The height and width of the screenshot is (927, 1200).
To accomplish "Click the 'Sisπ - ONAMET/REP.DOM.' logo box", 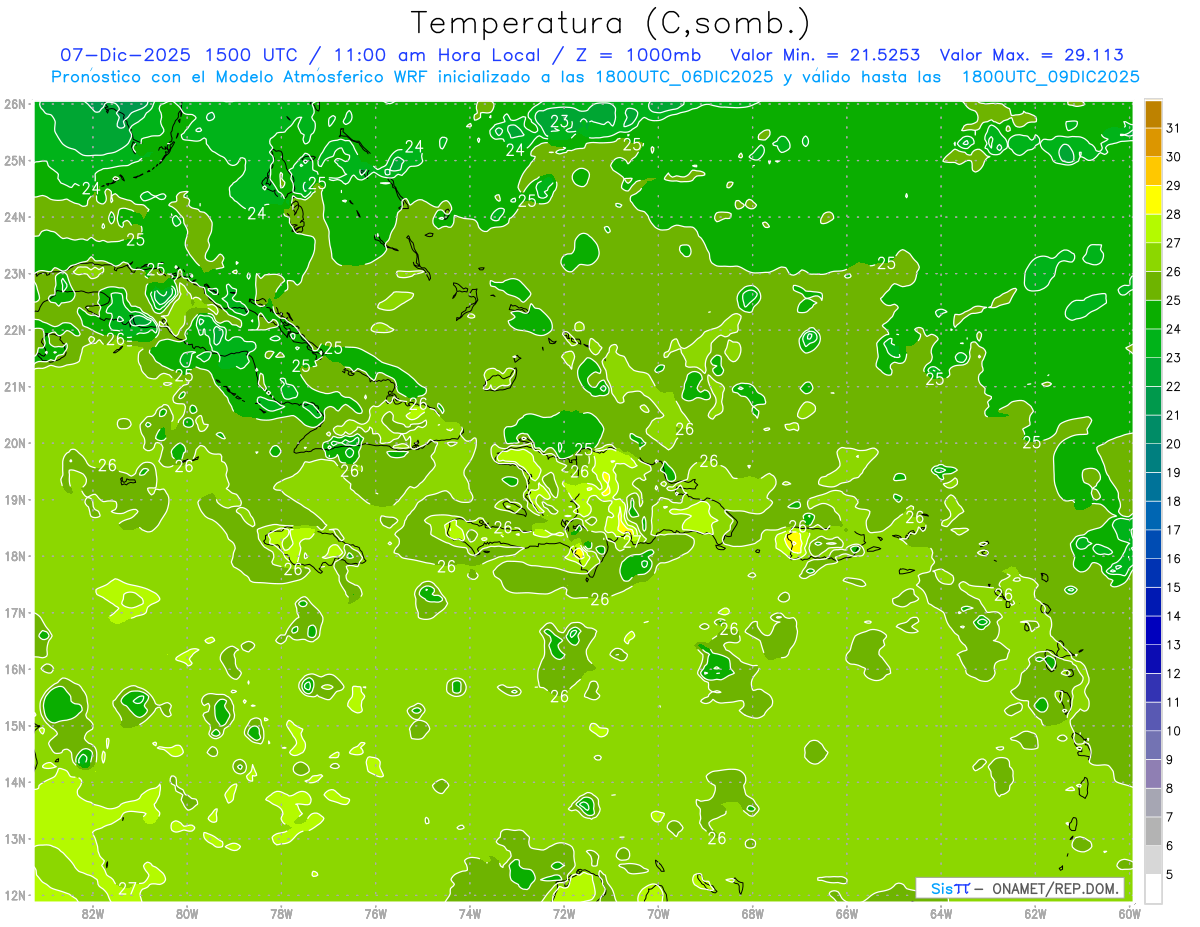I will point(1020,888).
